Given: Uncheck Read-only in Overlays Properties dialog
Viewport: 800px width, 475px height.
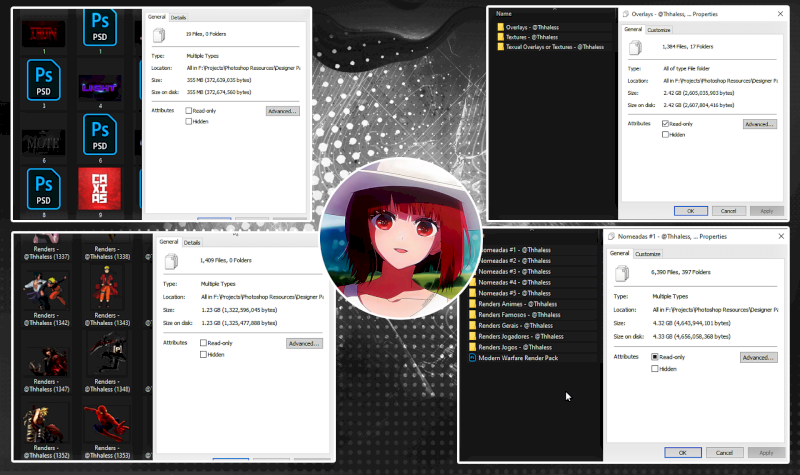Looking at the screenshot, I should coord(666,123).
